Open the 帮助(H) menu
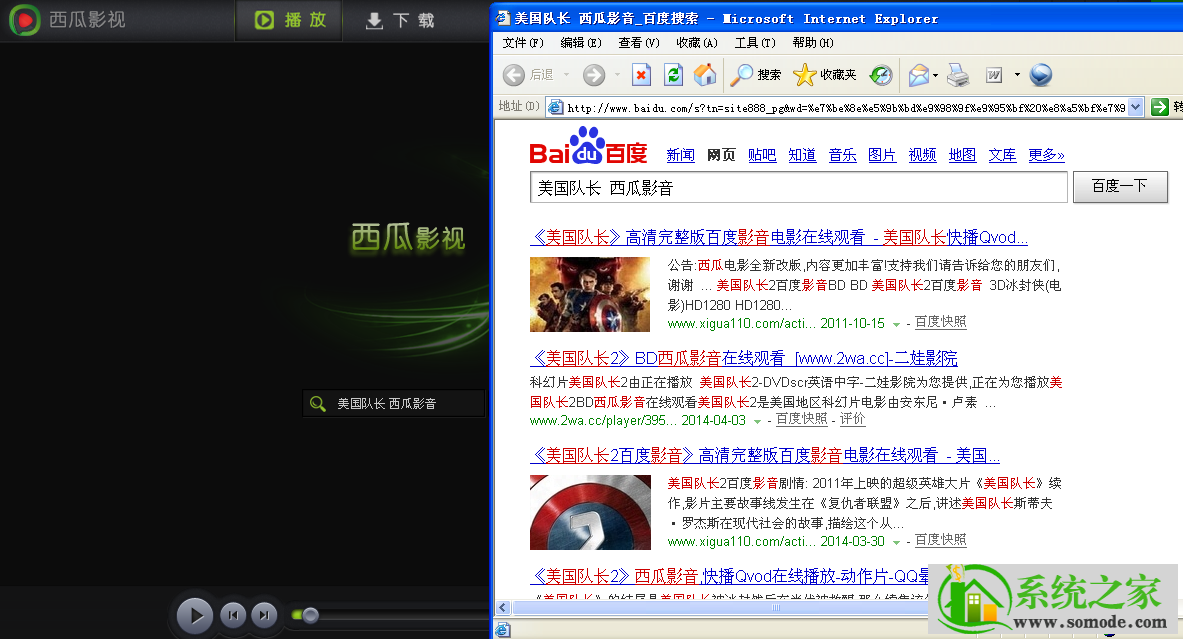 coord(813,43)
